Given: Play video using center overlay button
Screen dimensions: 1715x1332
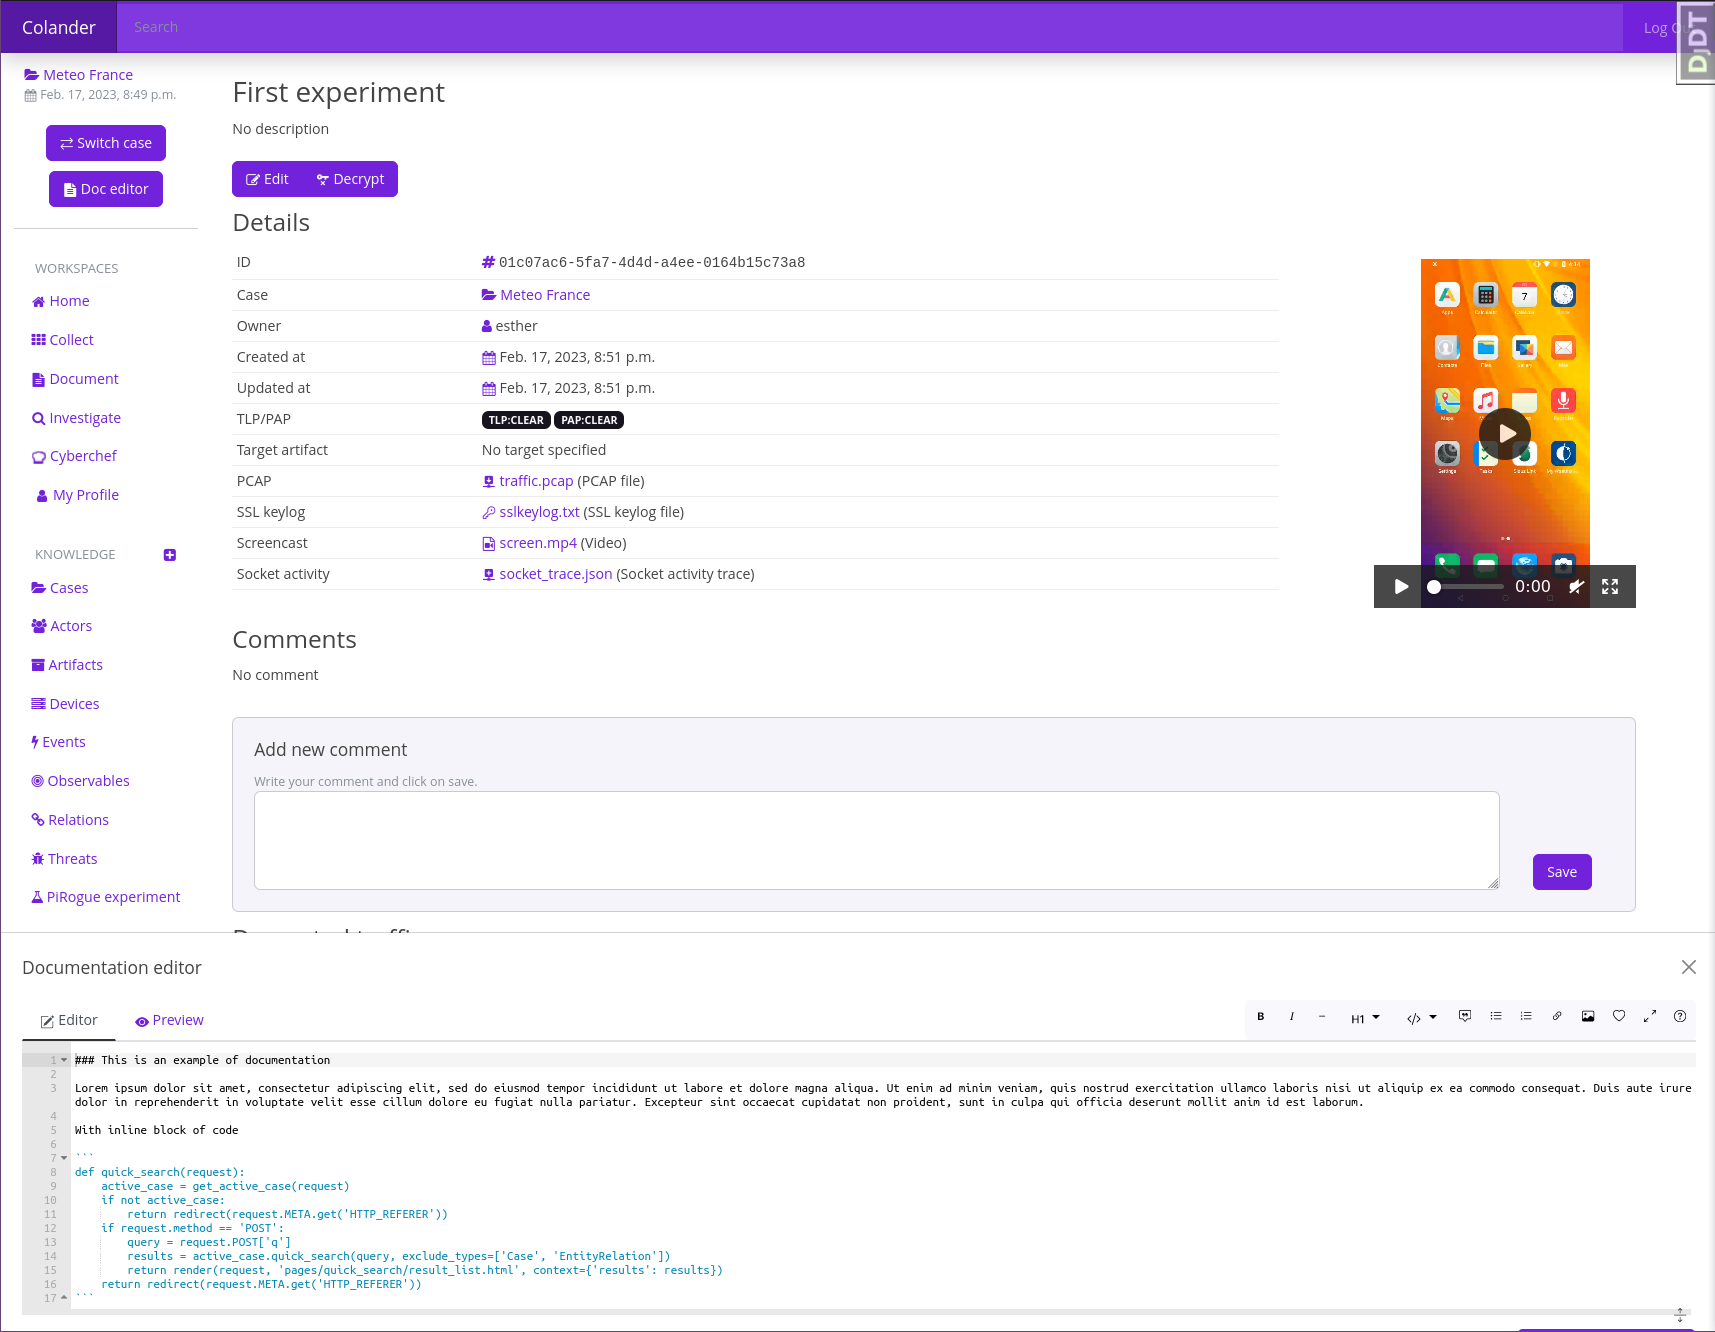Looking at the screenshot, I should 1505,433.
